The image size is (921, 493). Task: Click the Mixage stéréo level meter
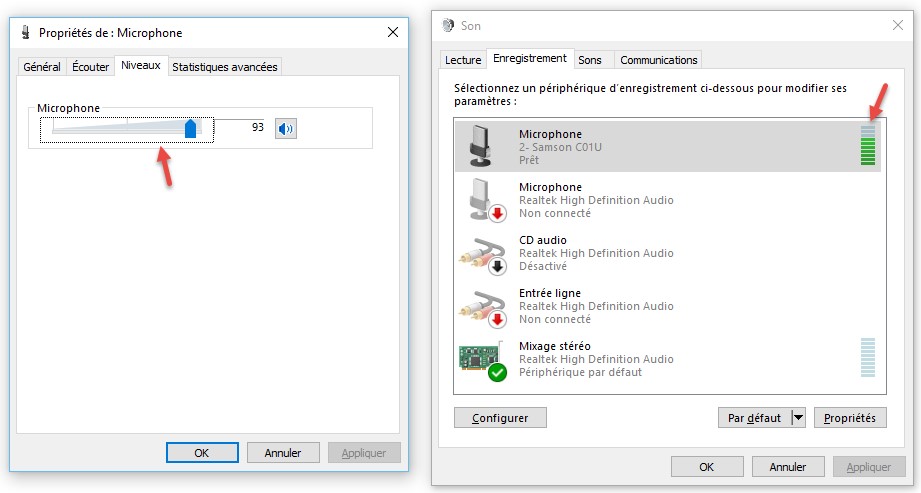click(x=867, y=358)
